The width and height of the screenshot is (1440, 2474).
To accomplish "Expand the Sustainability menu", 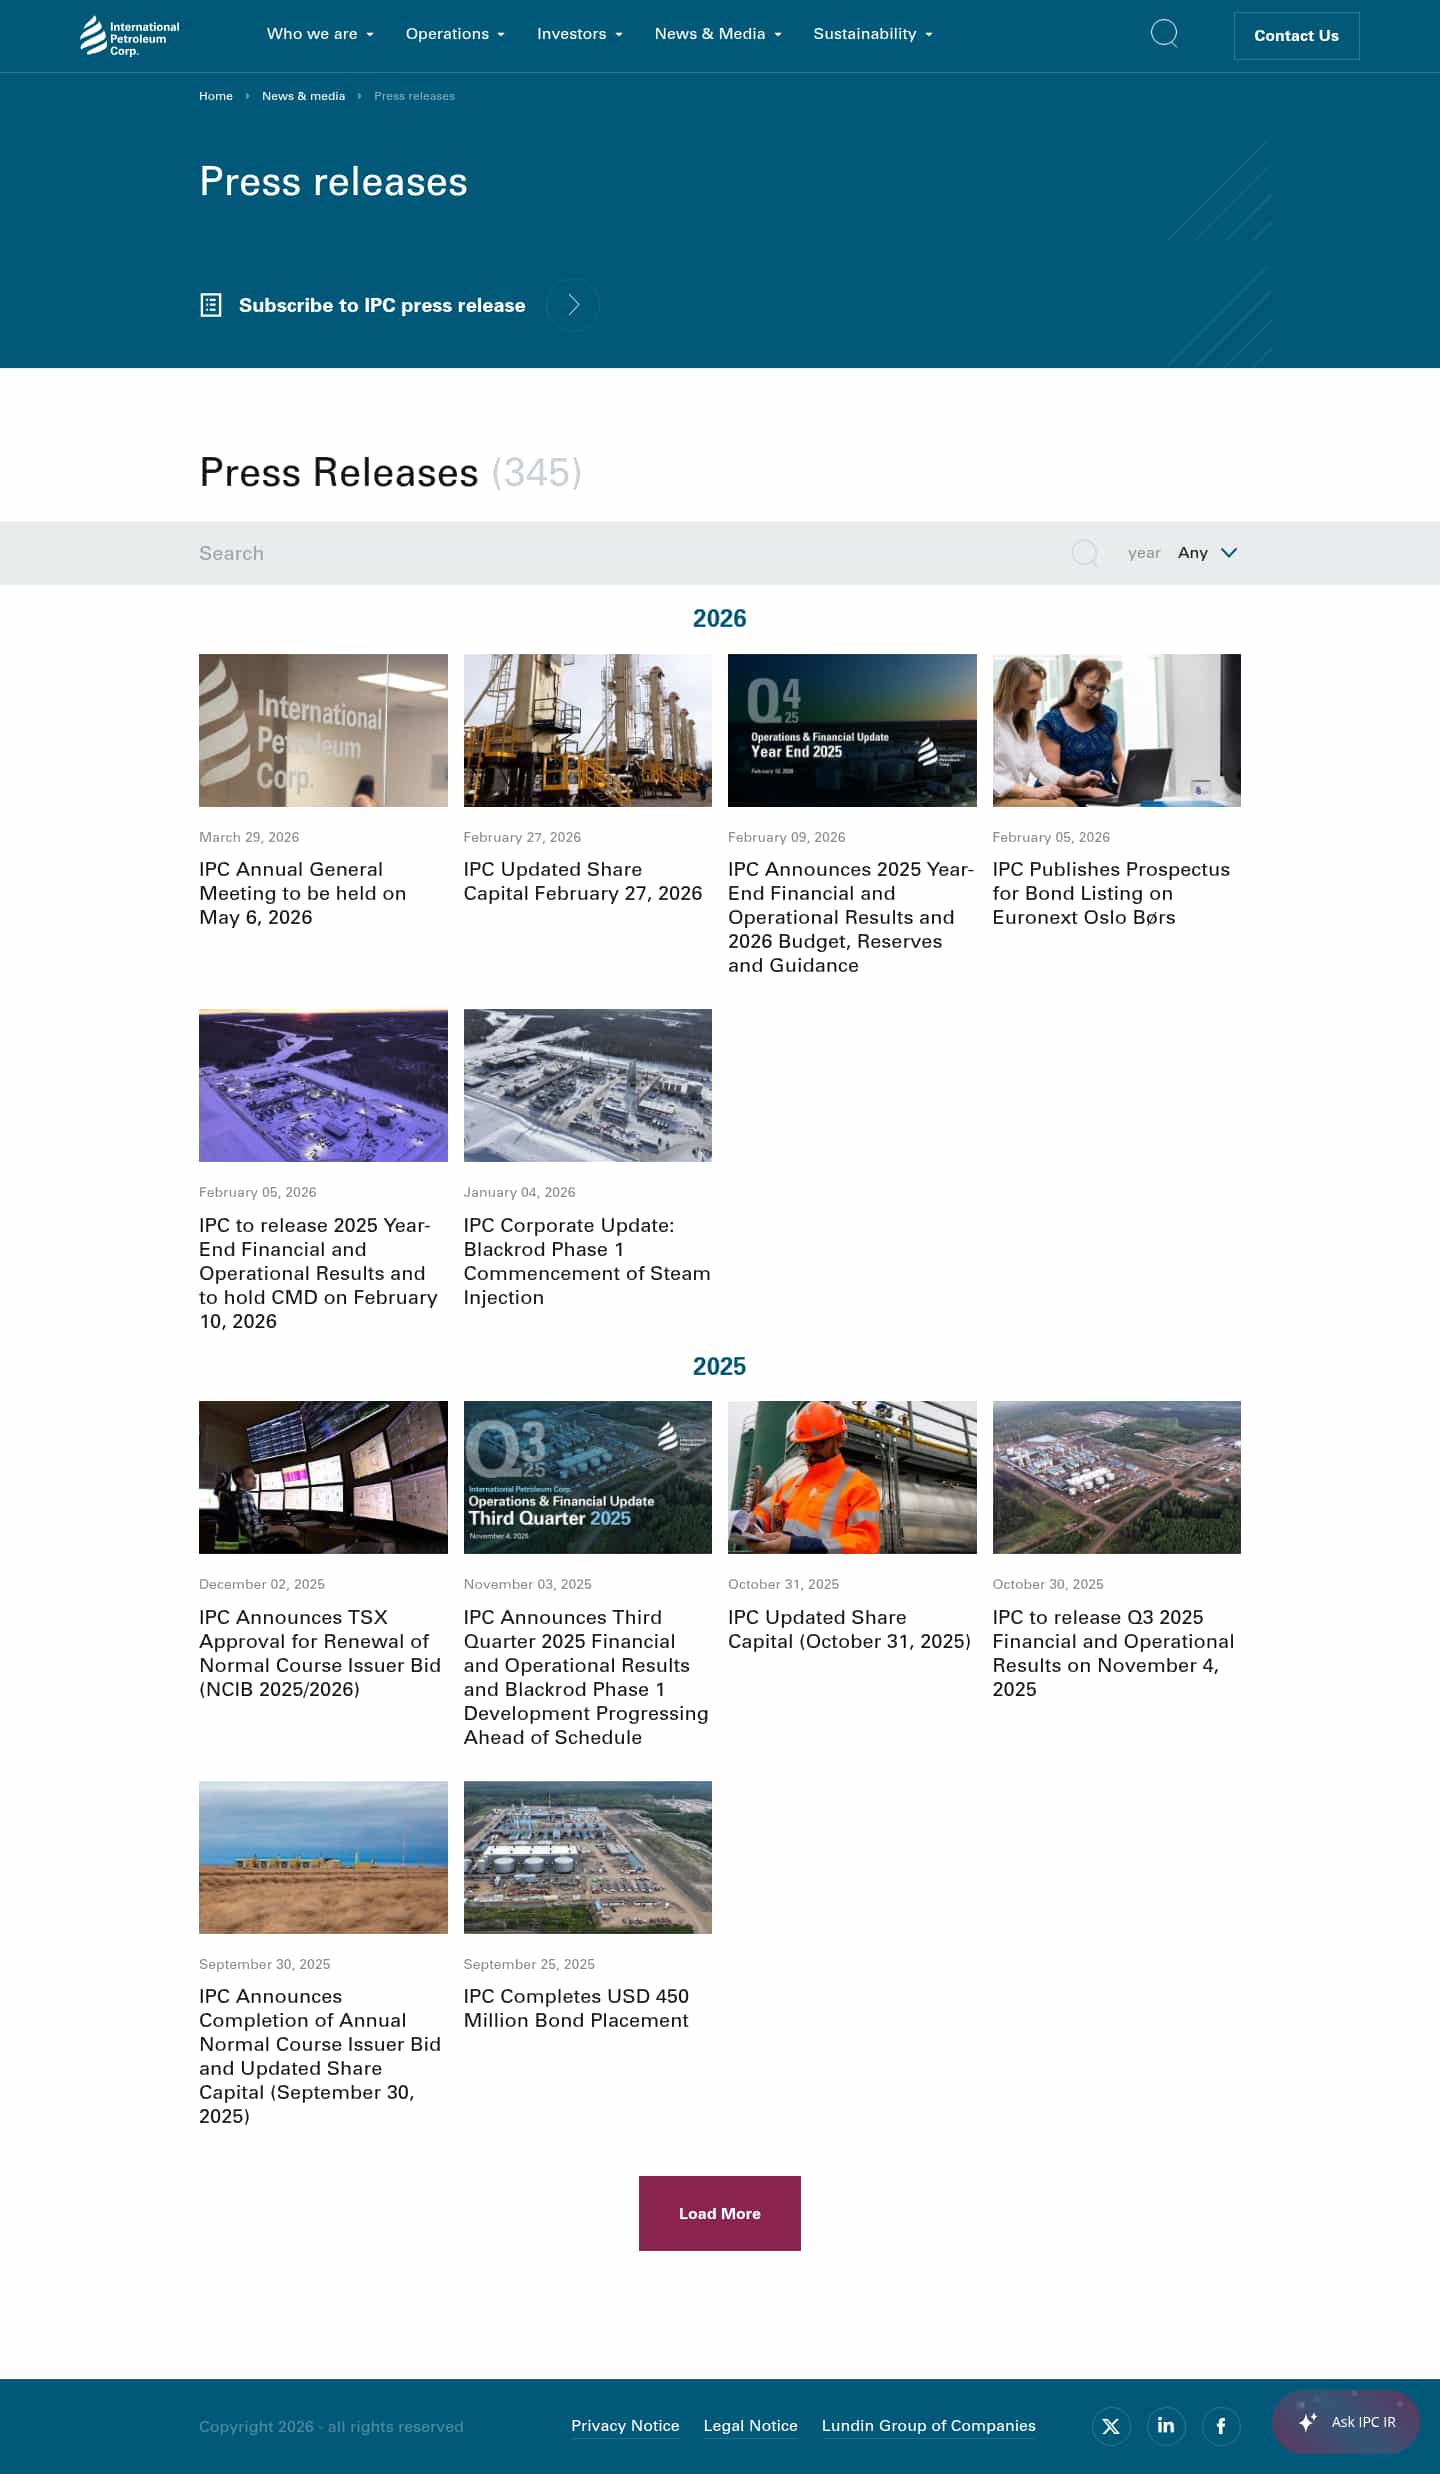I will point(873,34).
